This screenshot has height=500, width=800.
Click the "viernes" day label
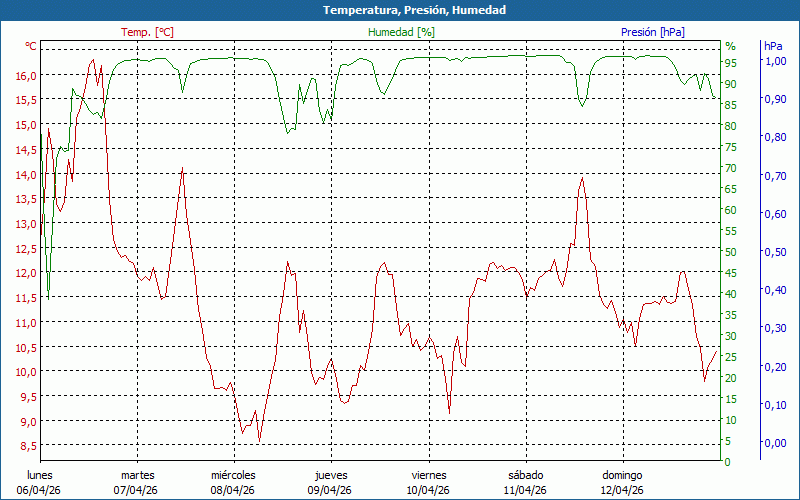[428, 475]
